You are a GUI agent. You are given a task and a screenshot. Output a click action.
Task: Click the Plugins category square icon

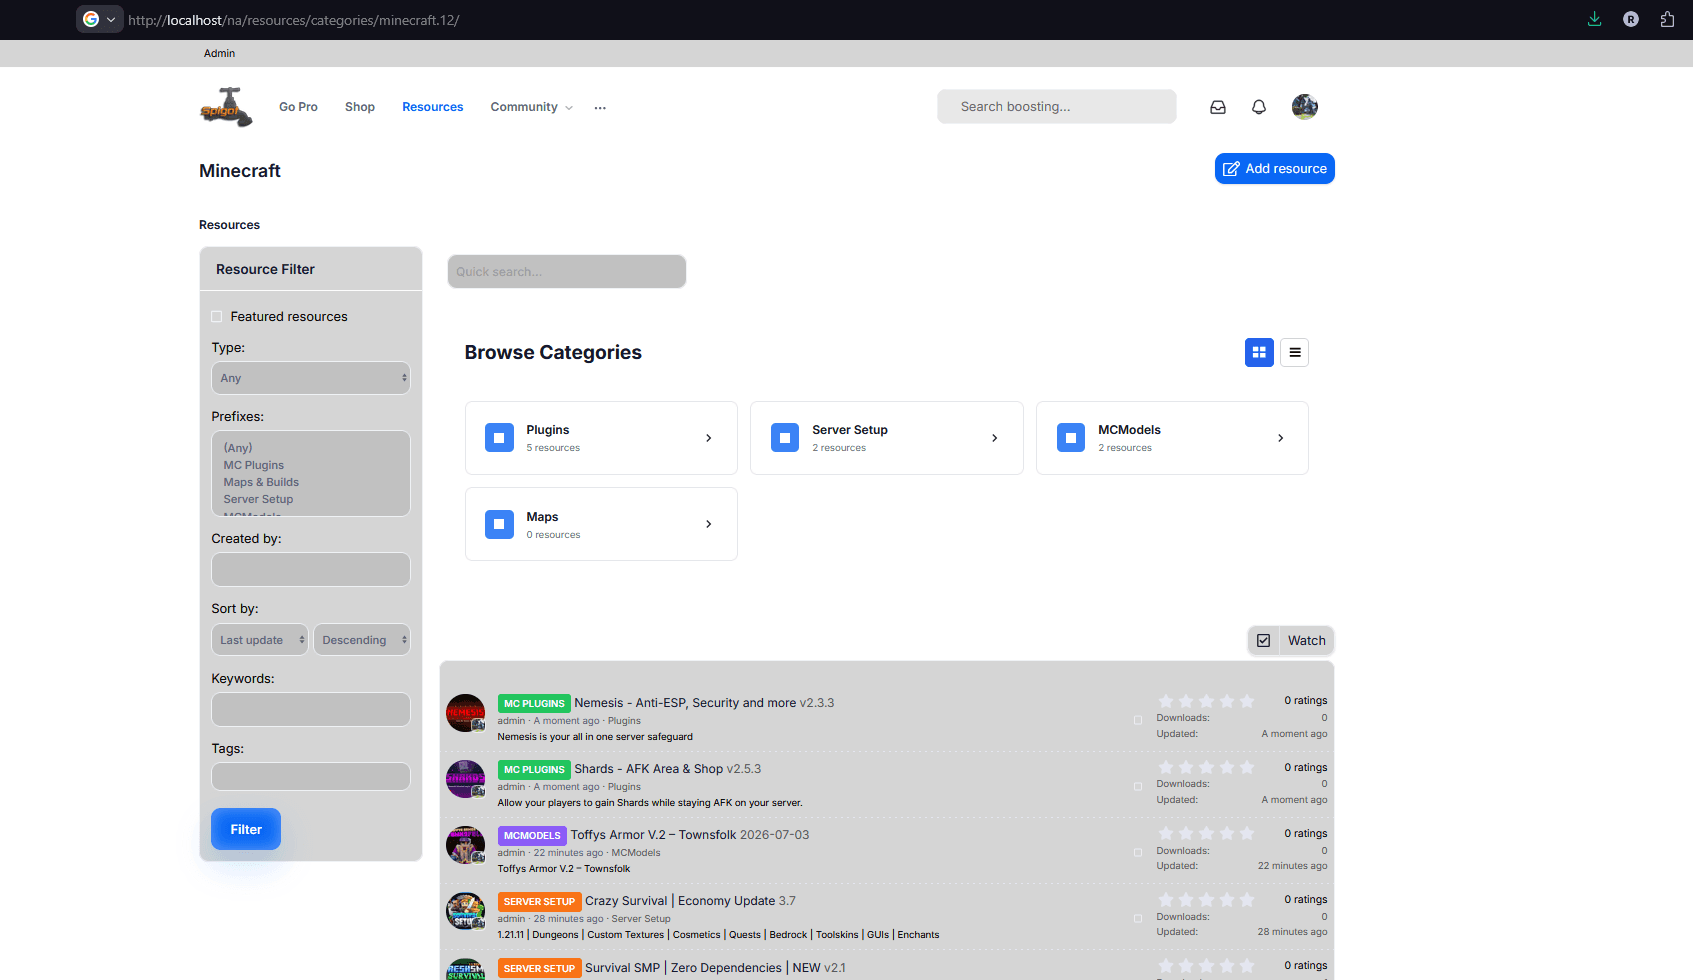[499, 438]
